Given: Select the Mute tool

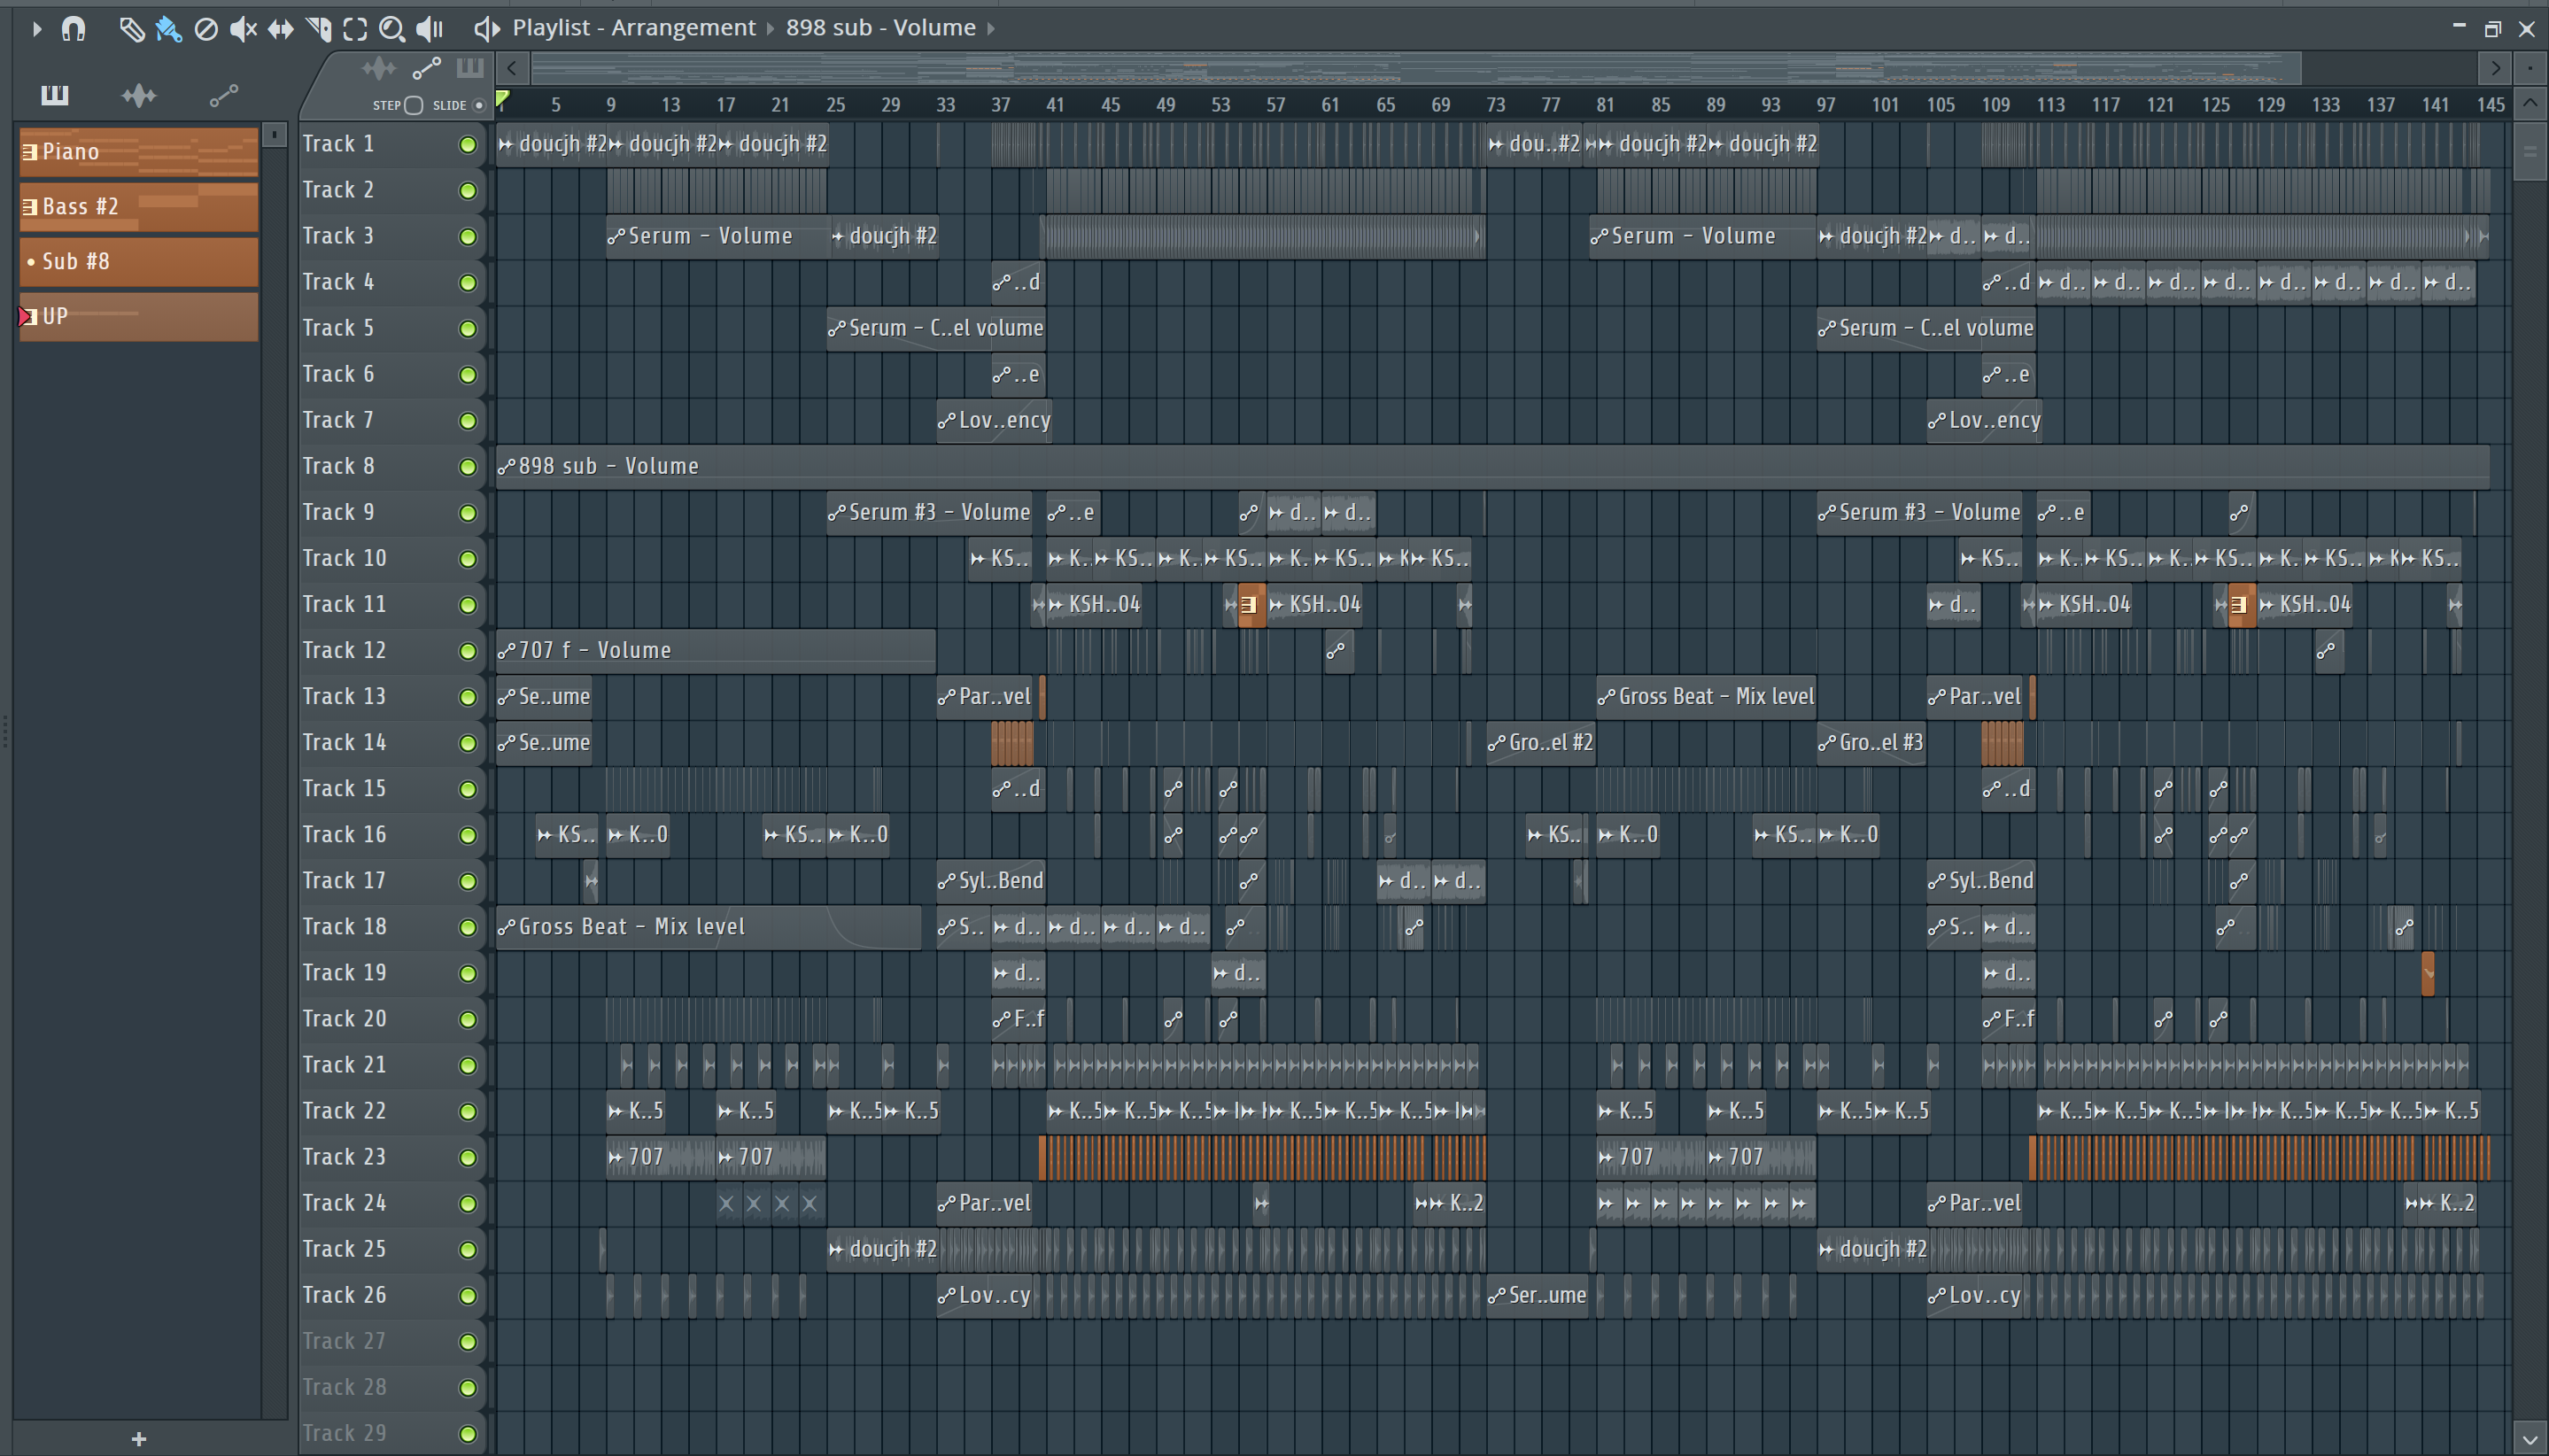Looking at the screenshot, I should [x=243, y=29].
